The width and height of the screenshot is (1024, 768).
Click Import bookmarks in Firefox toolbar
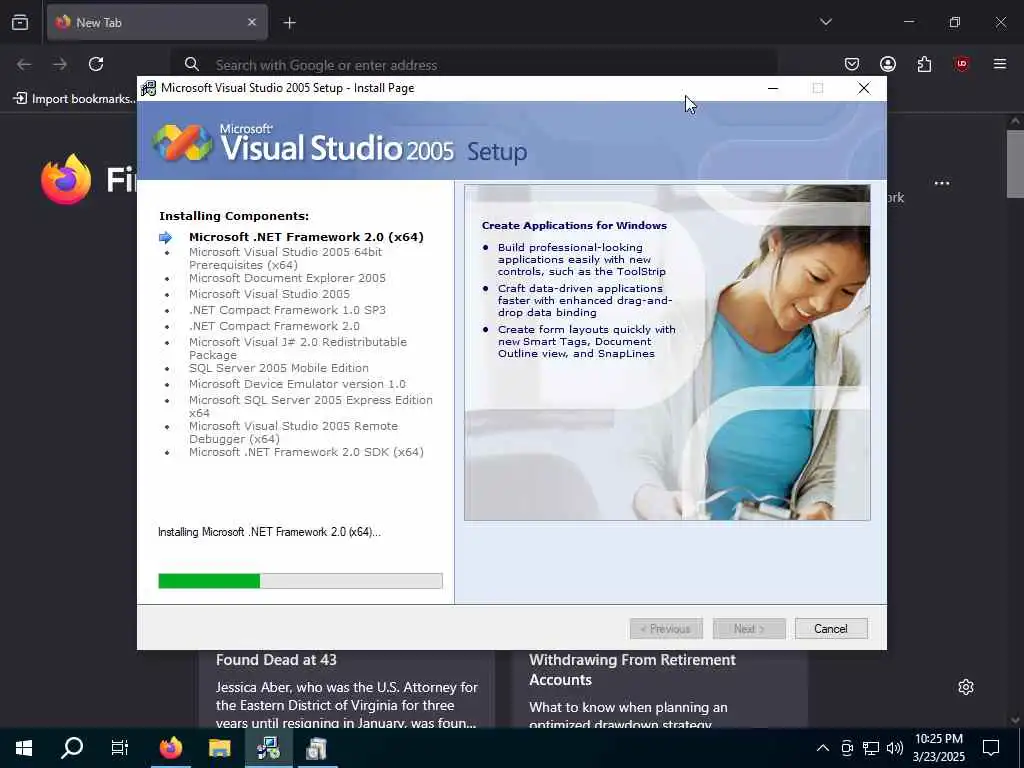(x=74, y=99)
